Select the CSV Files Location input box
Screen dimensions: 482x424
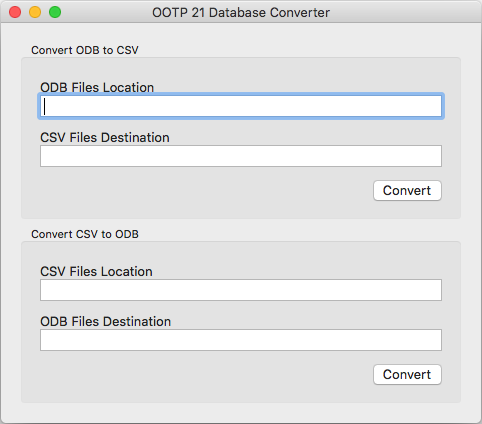pos(241,290)
